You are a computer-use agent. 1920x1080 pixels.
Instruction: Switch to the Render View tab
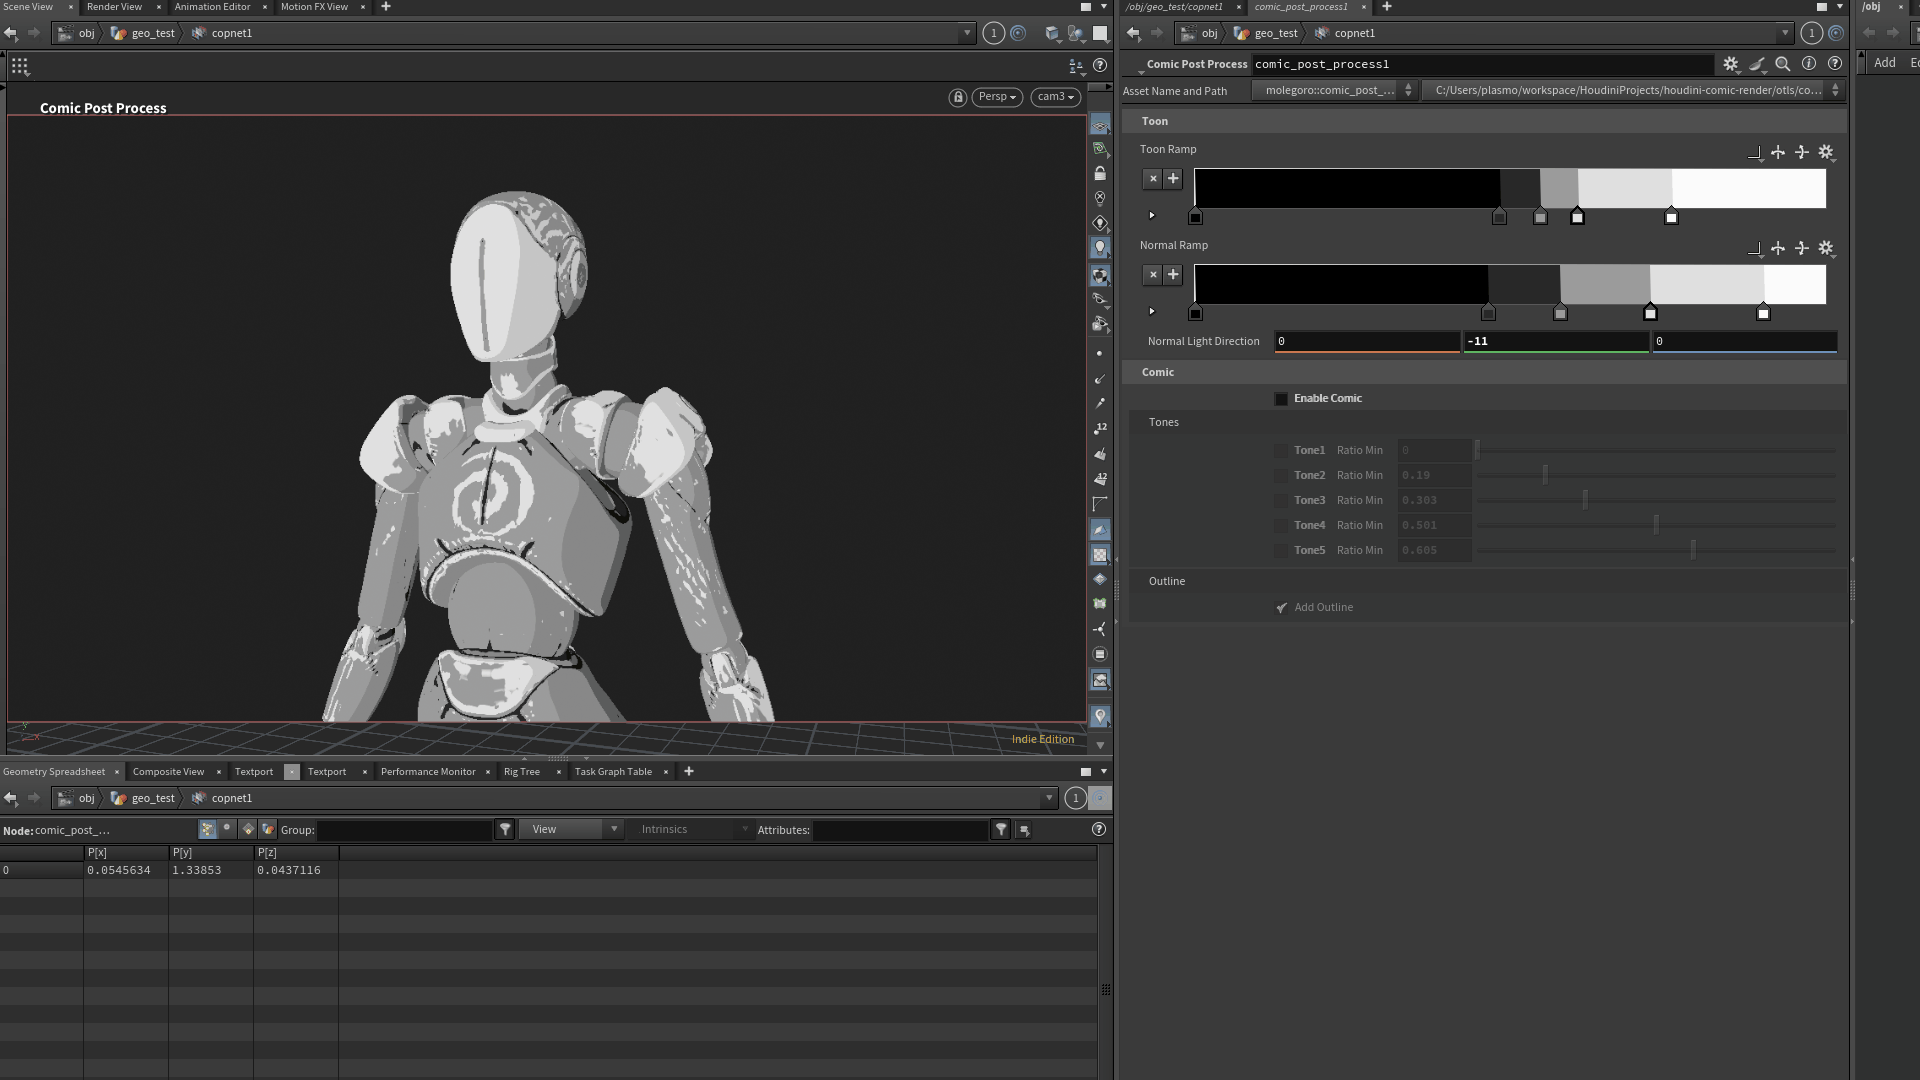pyautogui.click(x=114, y=7)
